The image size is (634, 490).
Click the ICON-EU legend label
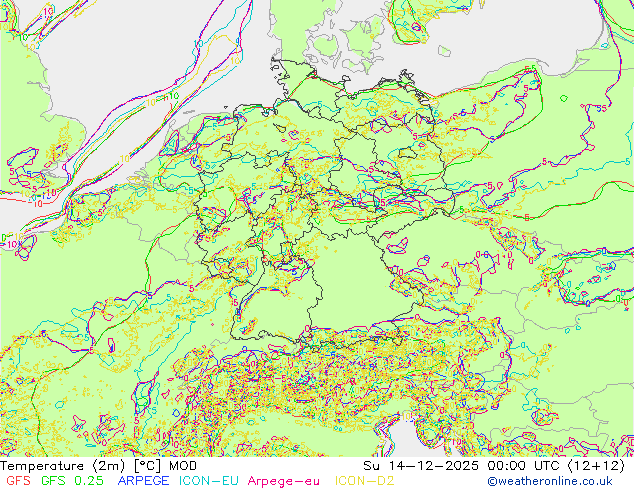(209, 481)
